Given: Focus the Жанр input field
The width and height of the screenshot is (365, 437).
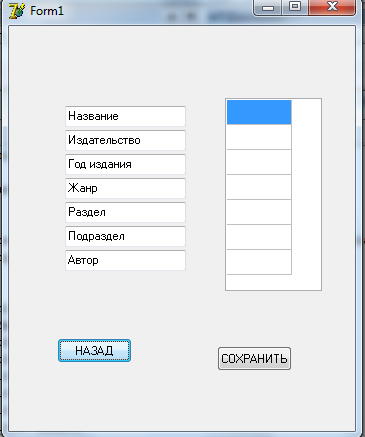Looking at the screenshot, I should tap(125, 188).
